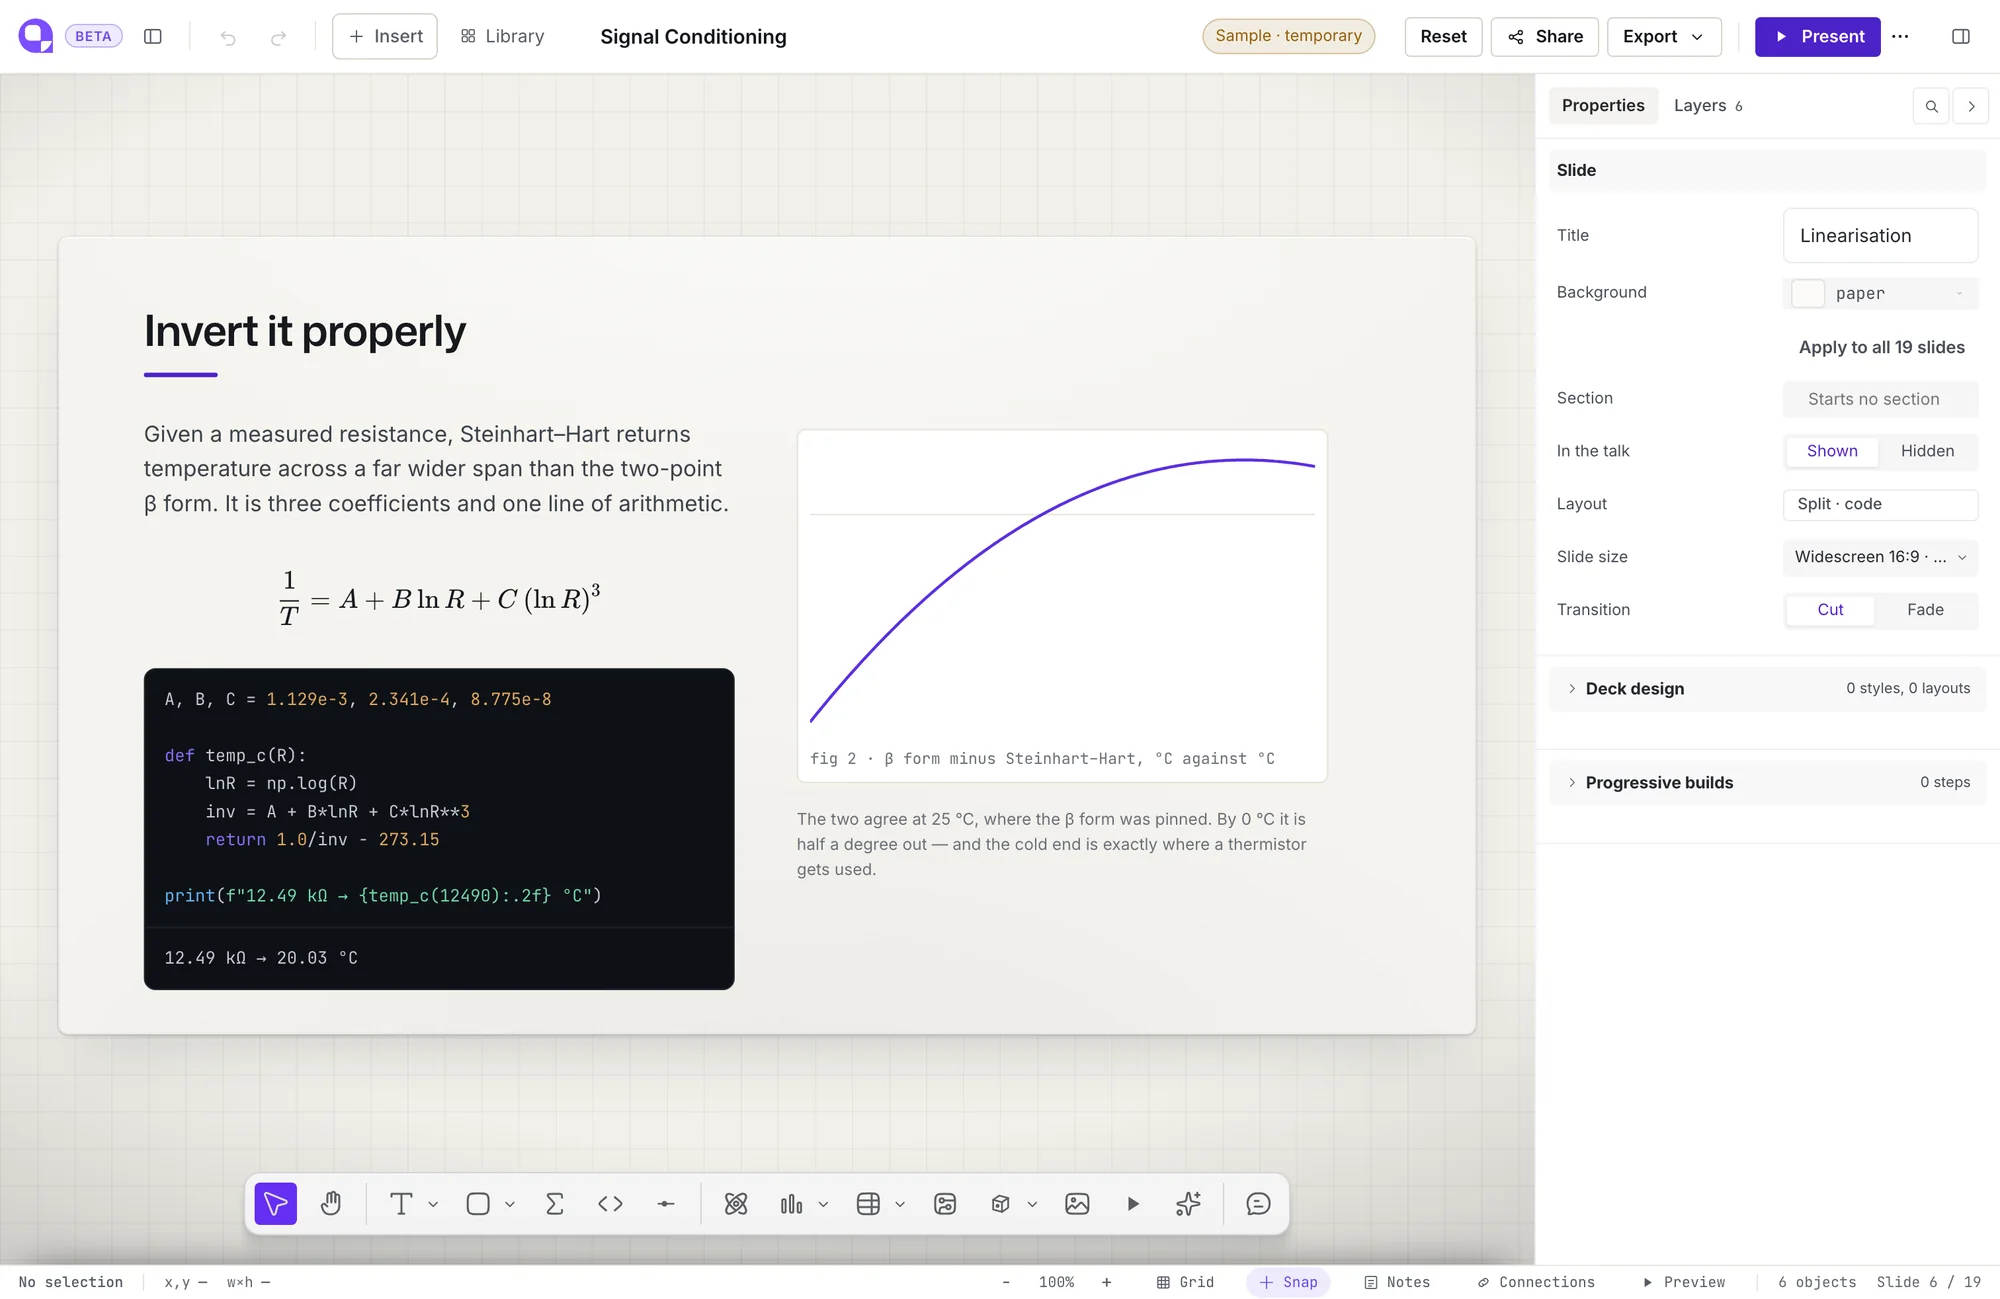Toggle the right panel icon
The height and width of the screenshot is (1299, 2000).
(1961, 36)
